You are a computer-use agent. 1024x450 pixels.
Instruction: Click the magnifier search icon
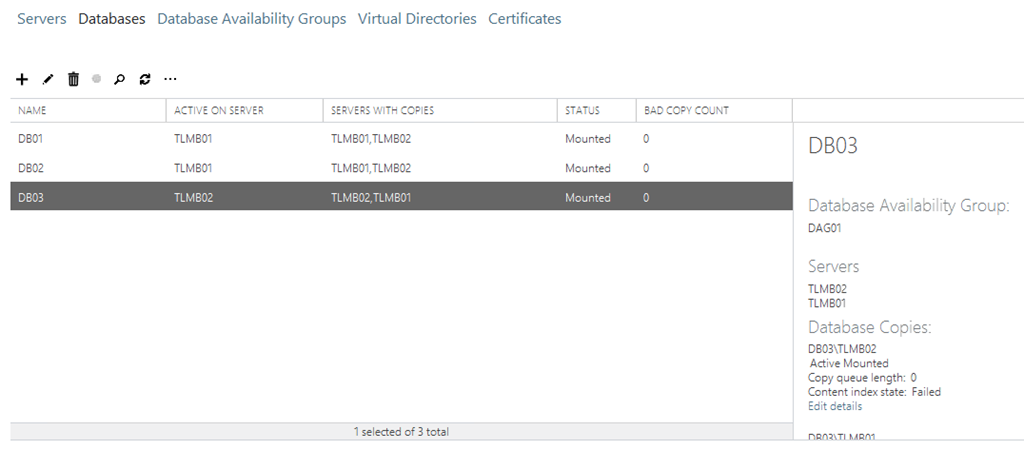coord(119,80)
